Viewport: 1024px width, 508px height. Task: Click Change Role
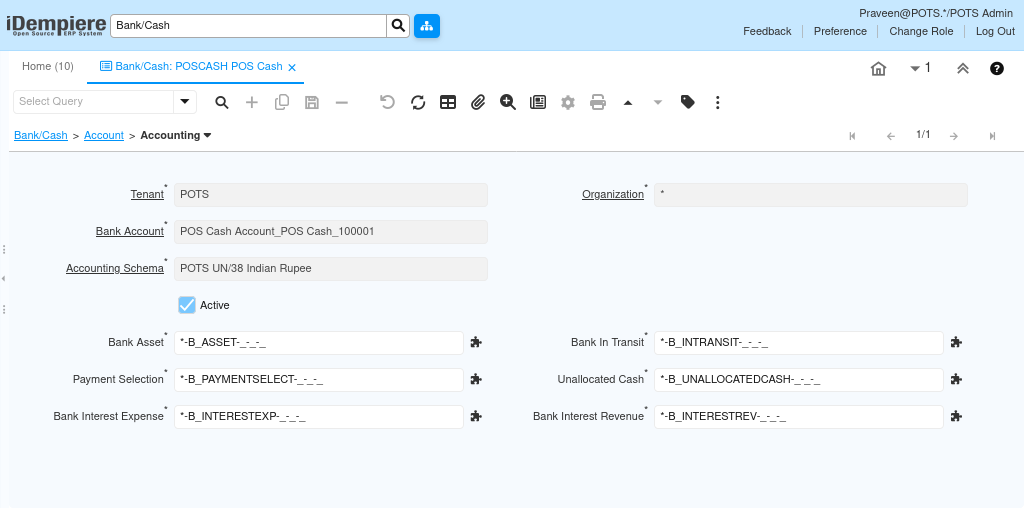pos(921,31)
